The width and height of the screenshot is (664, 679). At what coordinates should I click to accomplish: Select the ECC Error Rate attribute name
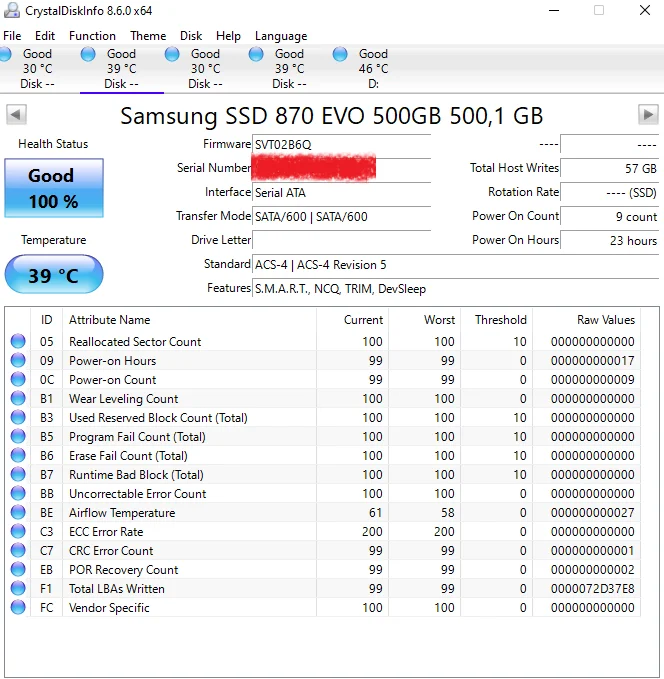click(x=106, y=532)
